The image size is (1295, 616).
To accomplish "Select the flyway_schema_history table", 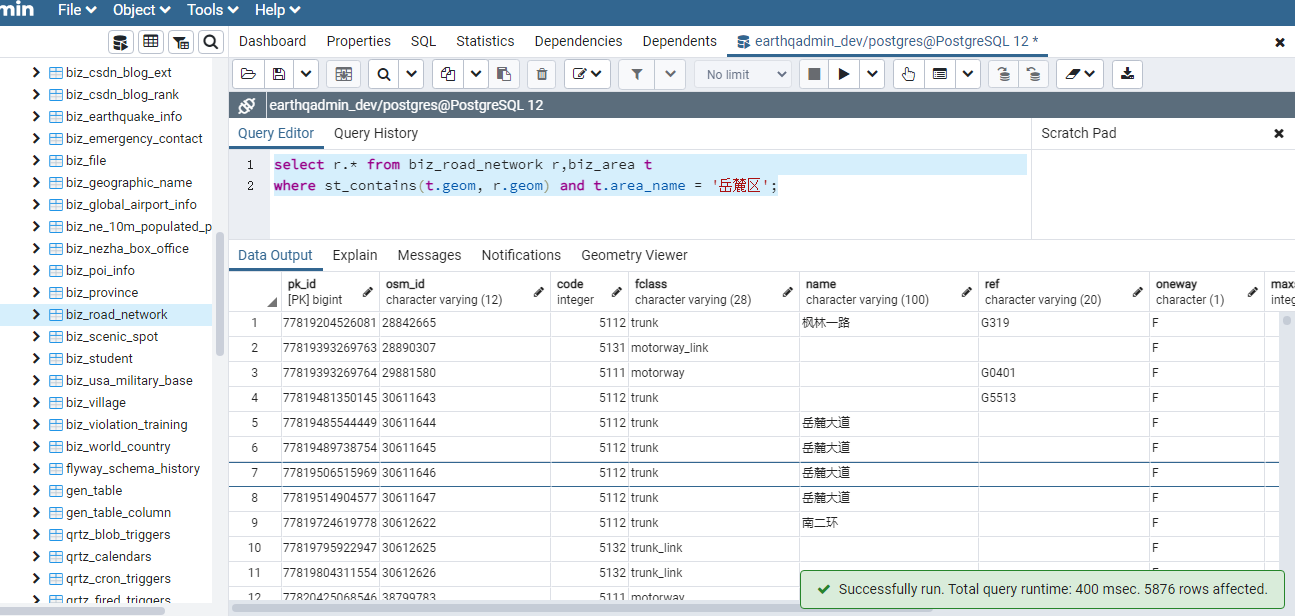I will click(132, 468).
